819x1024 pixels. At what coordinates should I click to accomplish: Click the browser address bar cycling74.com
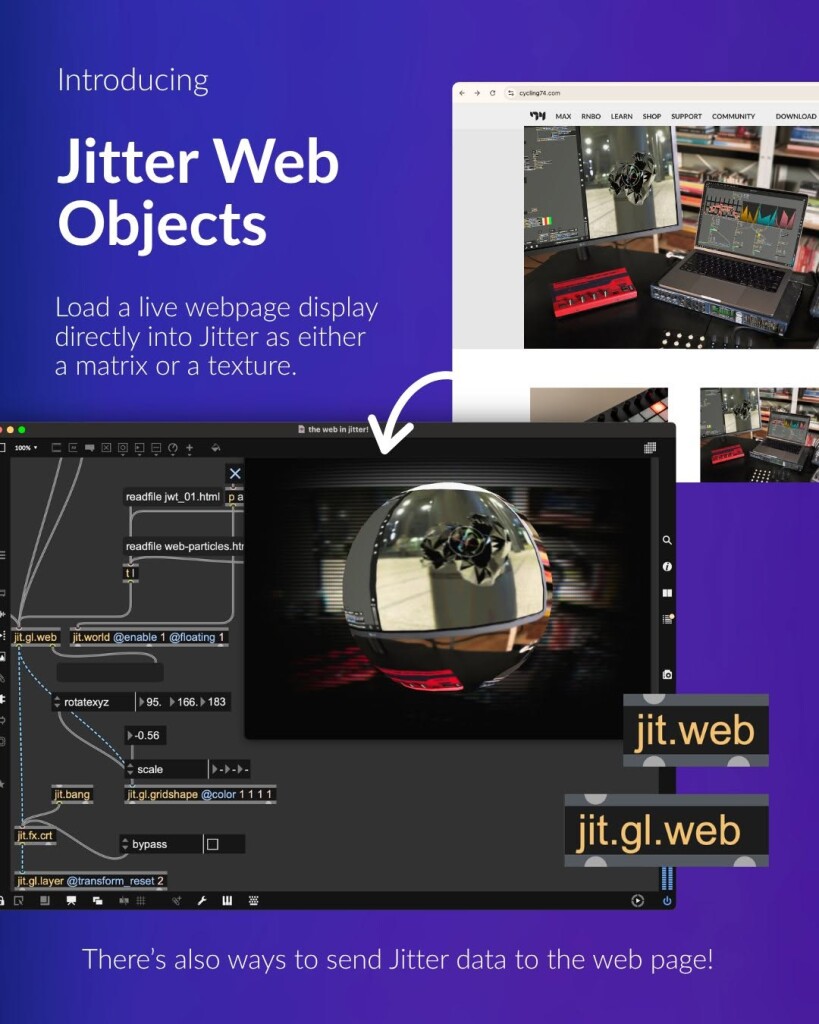tap(660, 93)
